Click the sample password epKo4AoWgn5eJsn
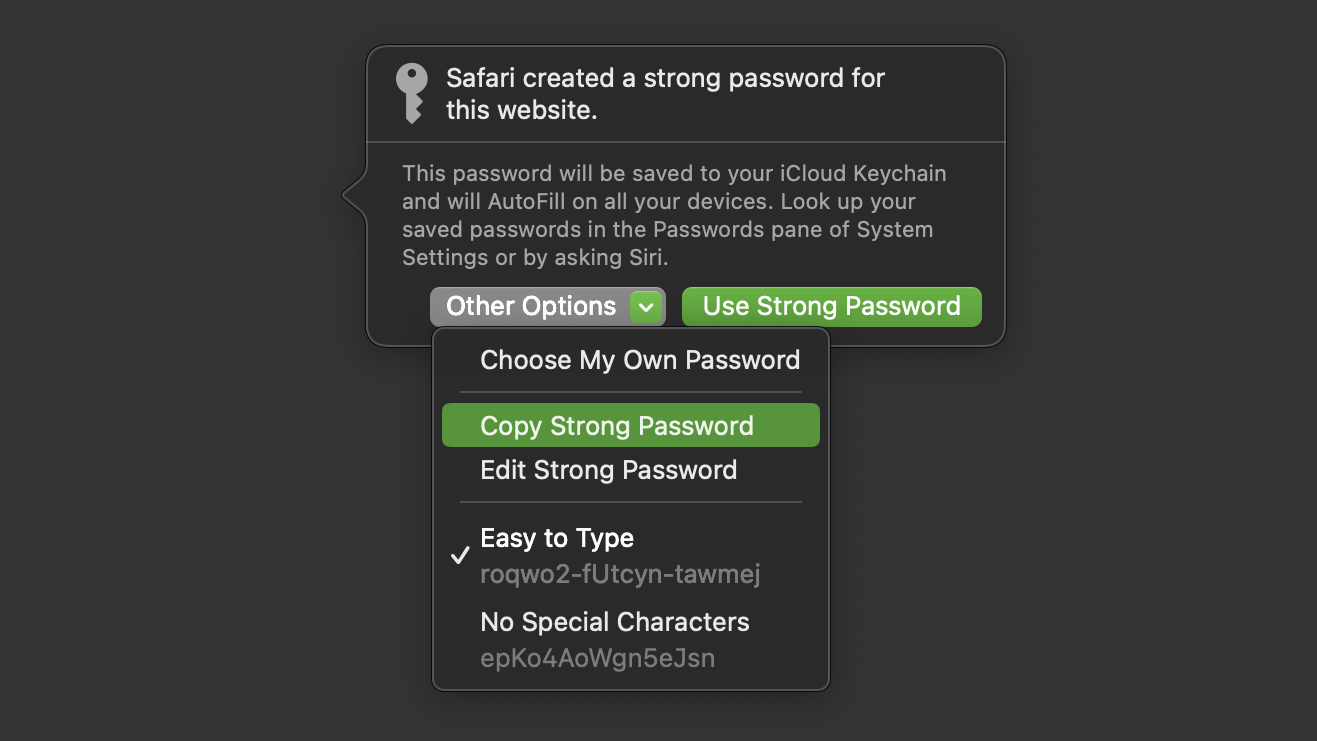 pos(597,658)
